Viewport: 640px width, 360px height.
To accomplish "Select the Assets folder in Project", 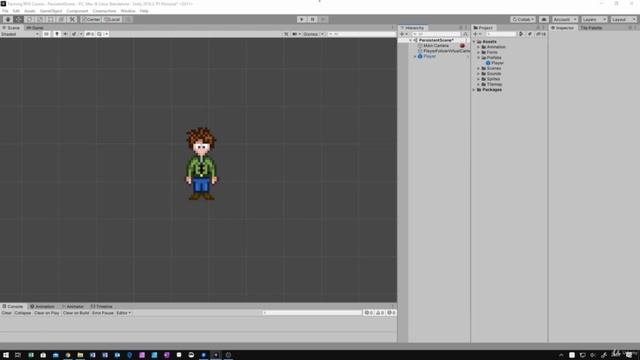I will [489, 42].
